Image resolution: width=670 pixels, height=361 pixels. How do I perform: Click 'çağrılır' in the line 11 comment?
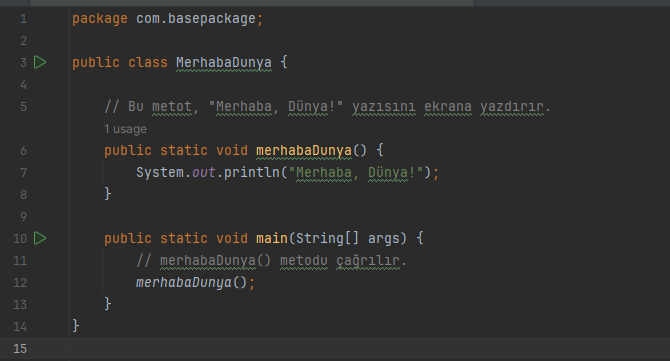[x=368, y=261]
